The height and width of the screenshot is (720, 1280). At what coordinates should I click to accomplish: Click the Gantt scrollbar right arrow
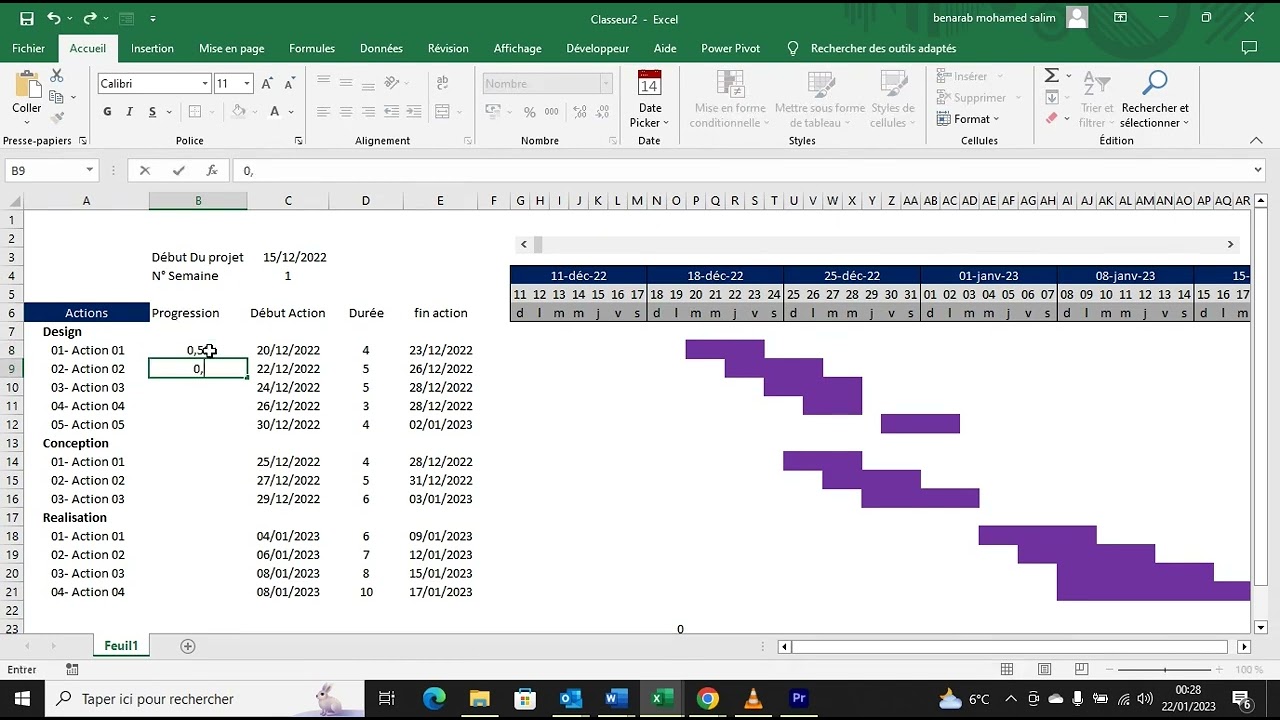pos(1230,244)
